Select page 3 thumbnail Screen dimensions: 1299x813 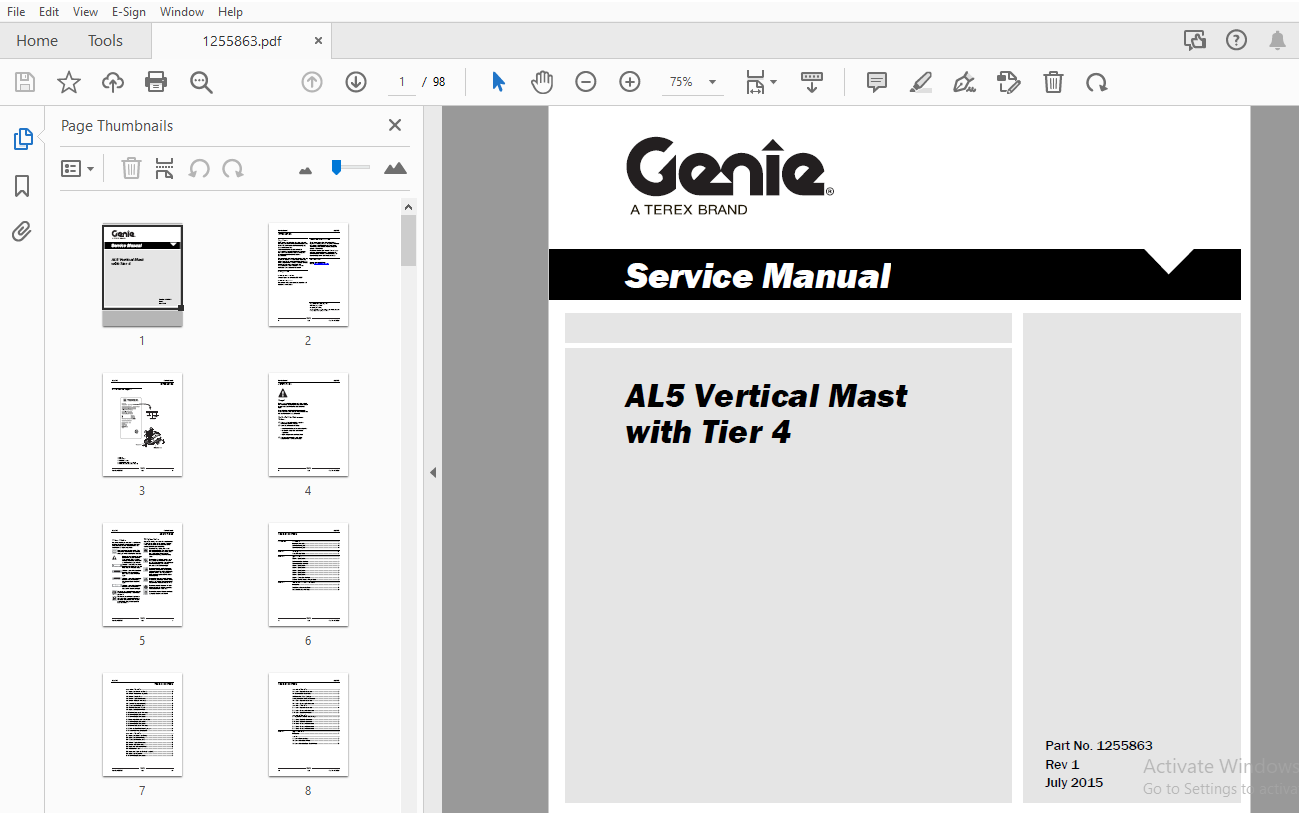[x=142, y=425]
